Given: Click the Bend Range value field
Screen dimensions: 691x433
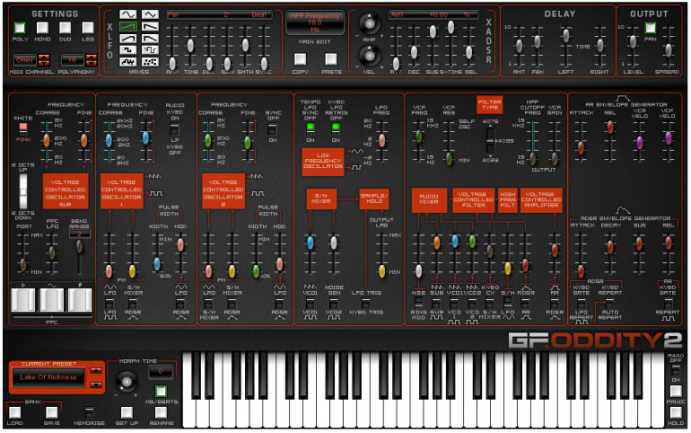Looking at the screenshot, I should (80, 233).
